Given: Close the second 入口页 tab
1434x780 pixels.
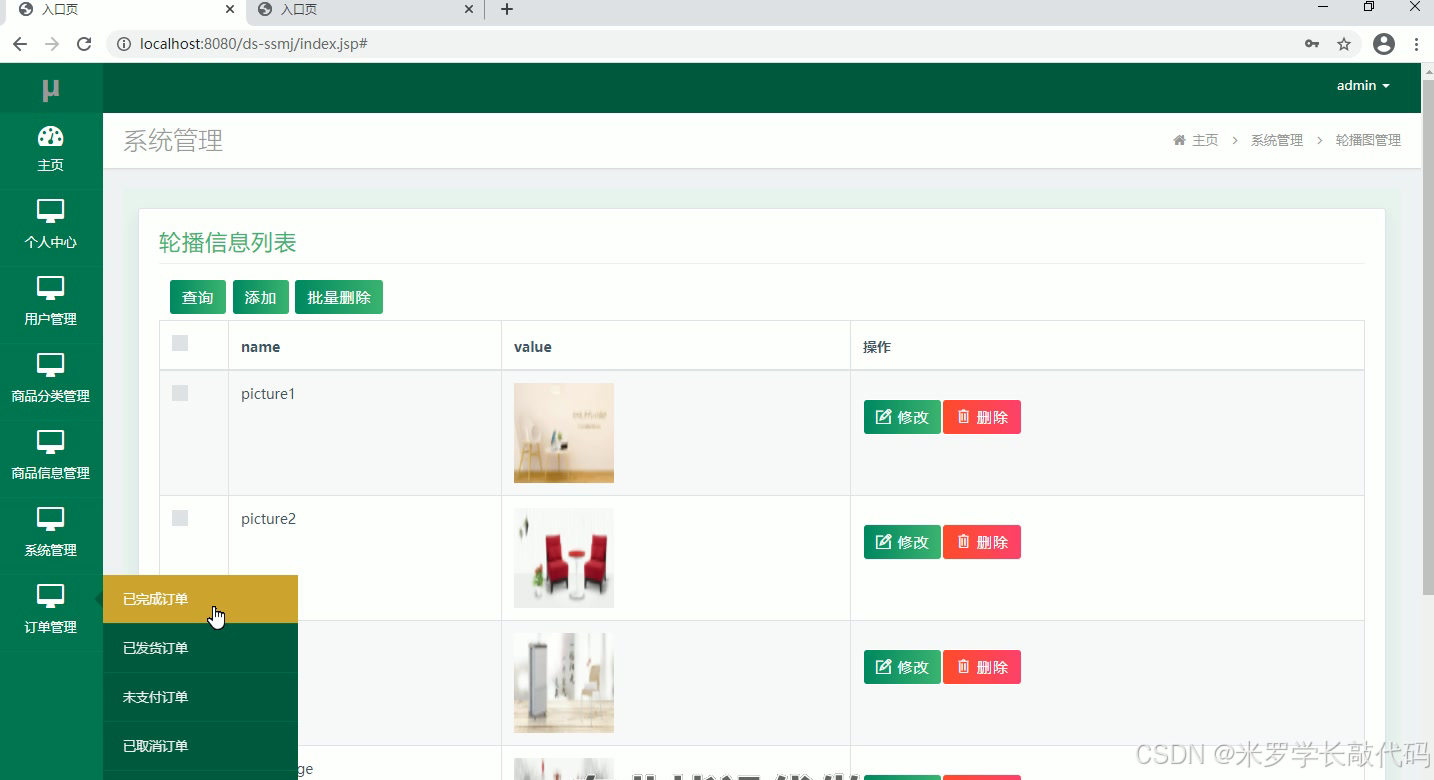Looking at the screenshot, I should (x=469, y=9).
